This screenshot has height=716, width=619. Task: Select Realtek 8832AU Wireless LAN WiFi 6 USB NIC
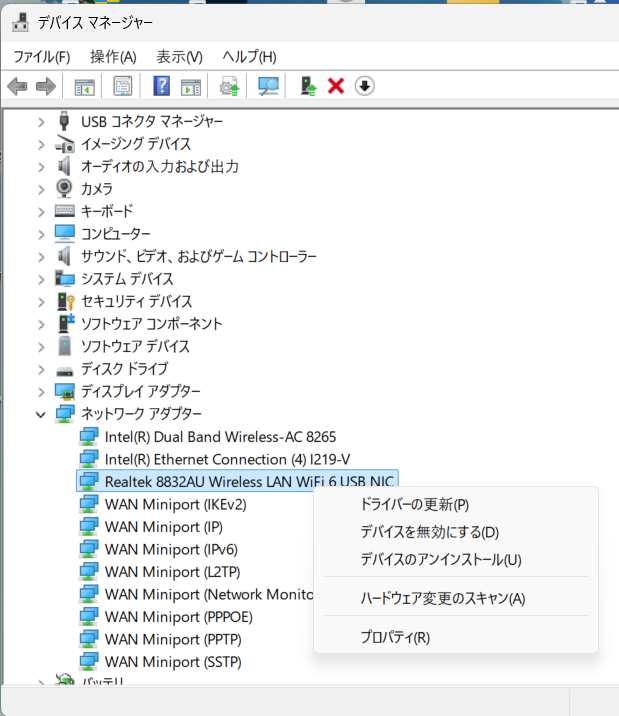[249, 482]
